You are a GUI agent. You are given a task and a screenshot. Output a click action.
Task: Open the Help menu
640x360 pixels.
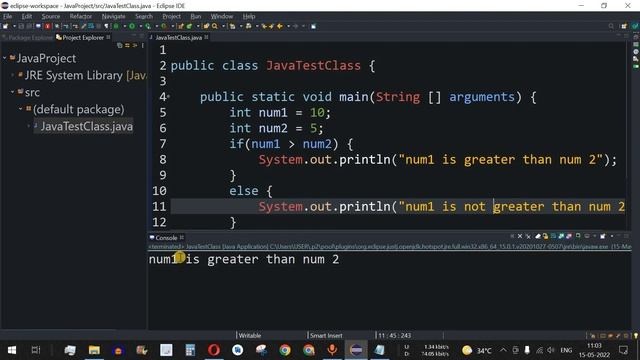pyautogui.click(x=249, y=16)
